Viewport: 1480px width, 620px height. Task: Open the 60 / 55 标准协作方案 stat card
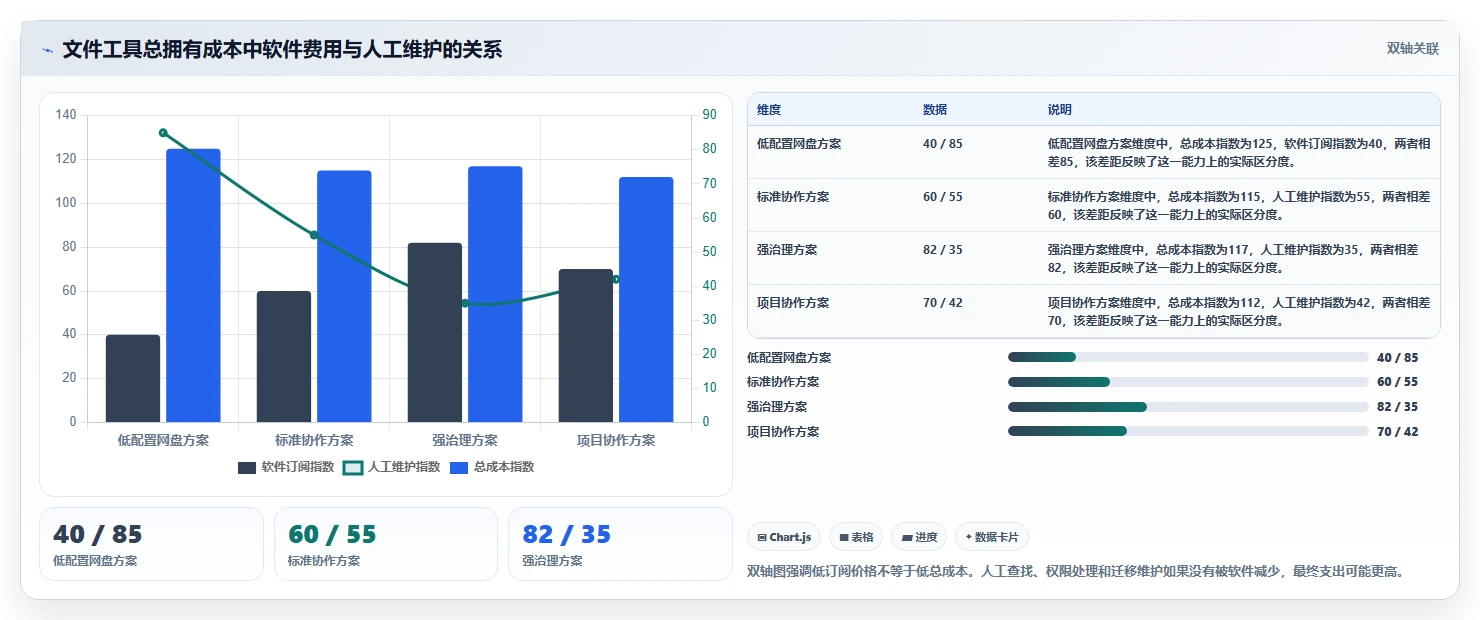386,544
